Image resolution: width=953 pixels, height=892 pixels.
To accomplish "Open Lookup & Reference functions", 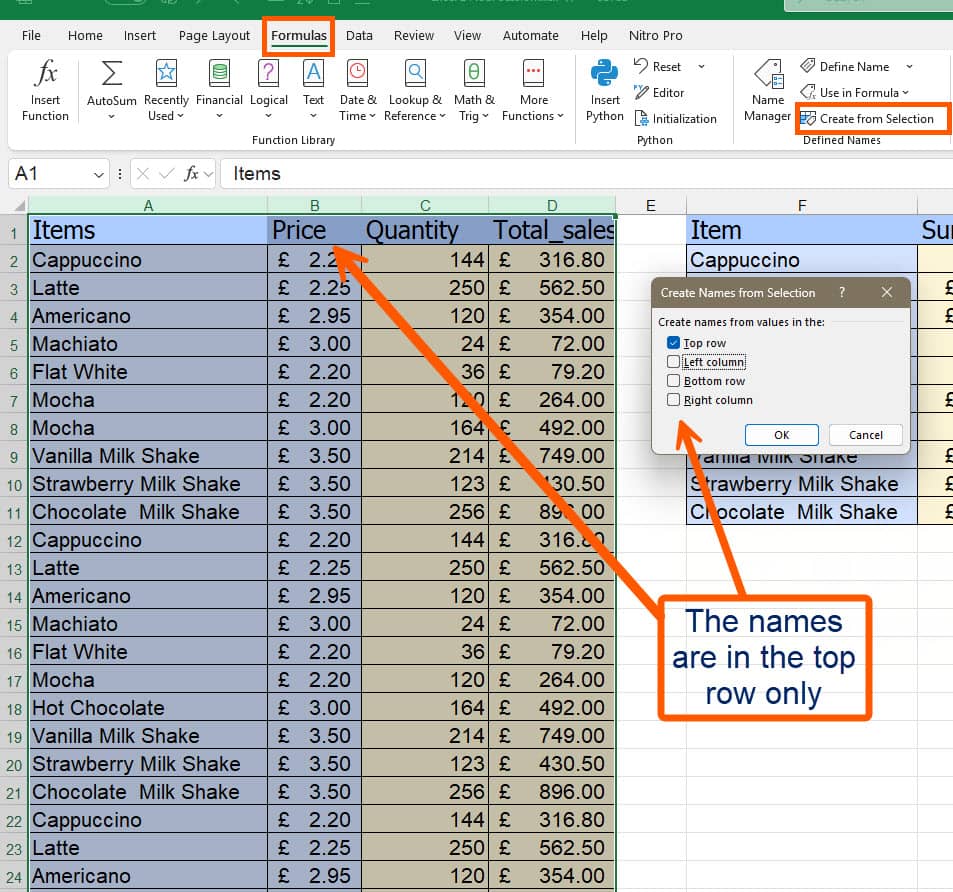I will (415, 90).
